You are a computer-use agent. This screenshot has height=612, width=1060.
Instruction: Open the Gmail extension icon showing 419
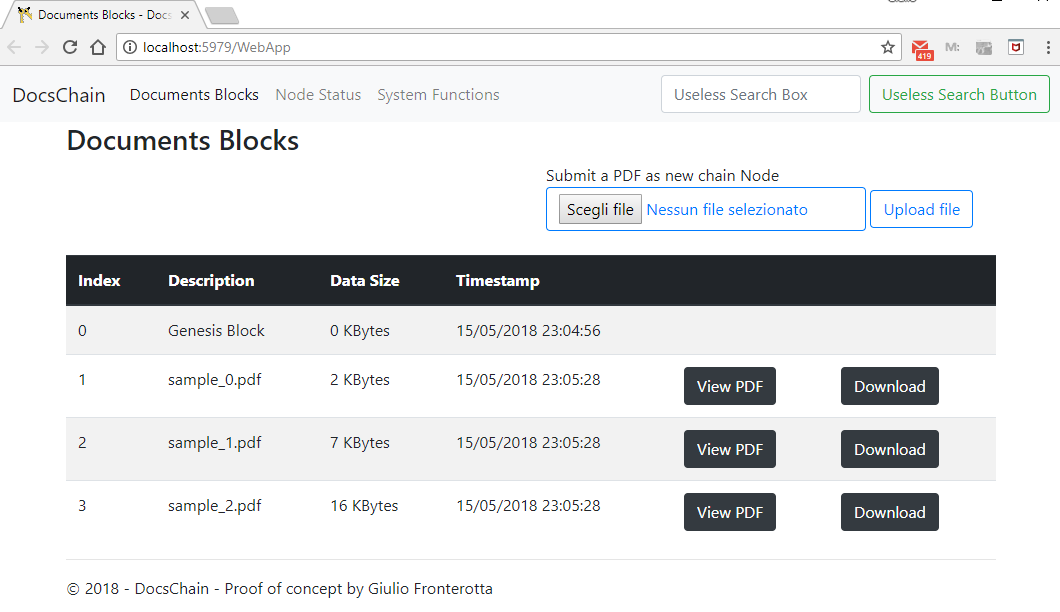click(922, 48)
